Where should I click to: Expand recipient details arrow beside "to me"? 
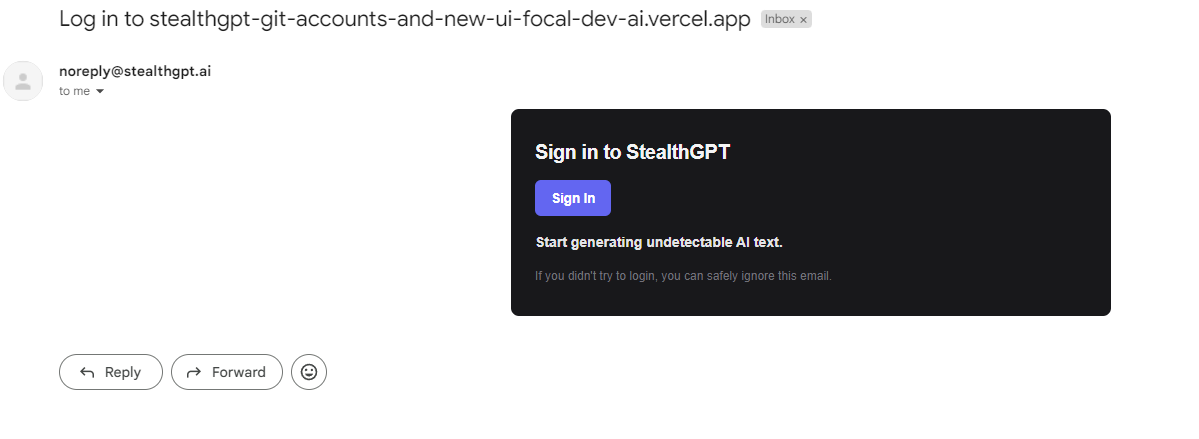pos(99,92)
